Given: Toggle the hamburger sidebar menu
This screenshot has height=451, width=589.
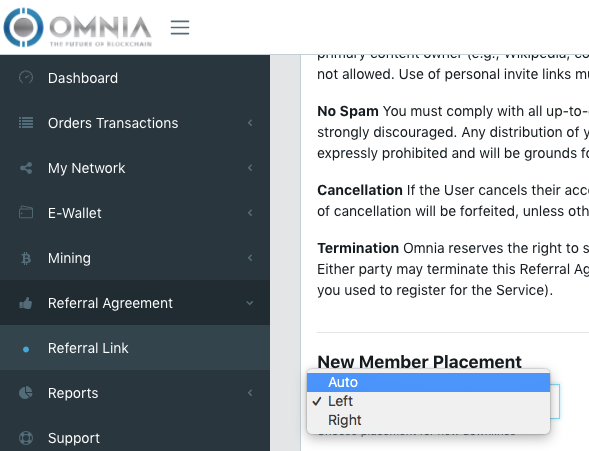Looking at the screenshot, I should tap(180, 28).
